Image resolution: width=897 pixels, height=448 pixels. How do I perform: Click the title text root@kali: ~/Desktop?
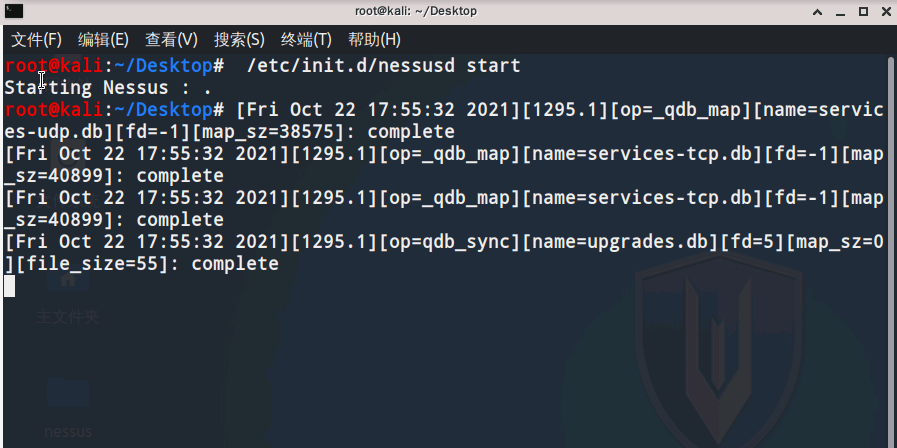click(415, 11)
